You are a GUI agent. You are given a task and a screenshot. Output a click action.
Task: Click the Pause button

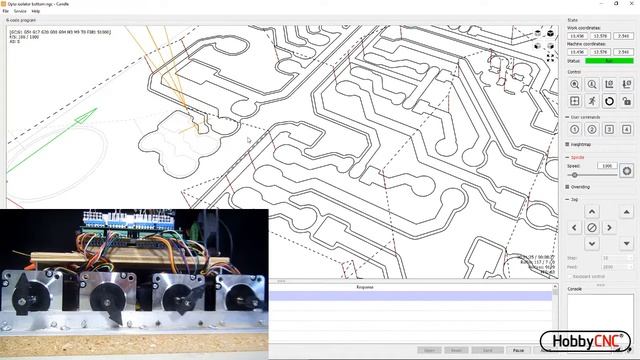tap(518, 350)
